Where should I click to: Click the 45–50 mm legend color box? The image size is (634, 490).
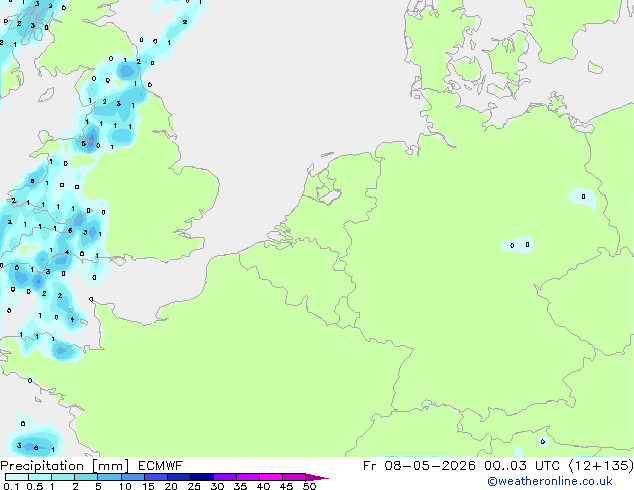[x=294, y=477]
